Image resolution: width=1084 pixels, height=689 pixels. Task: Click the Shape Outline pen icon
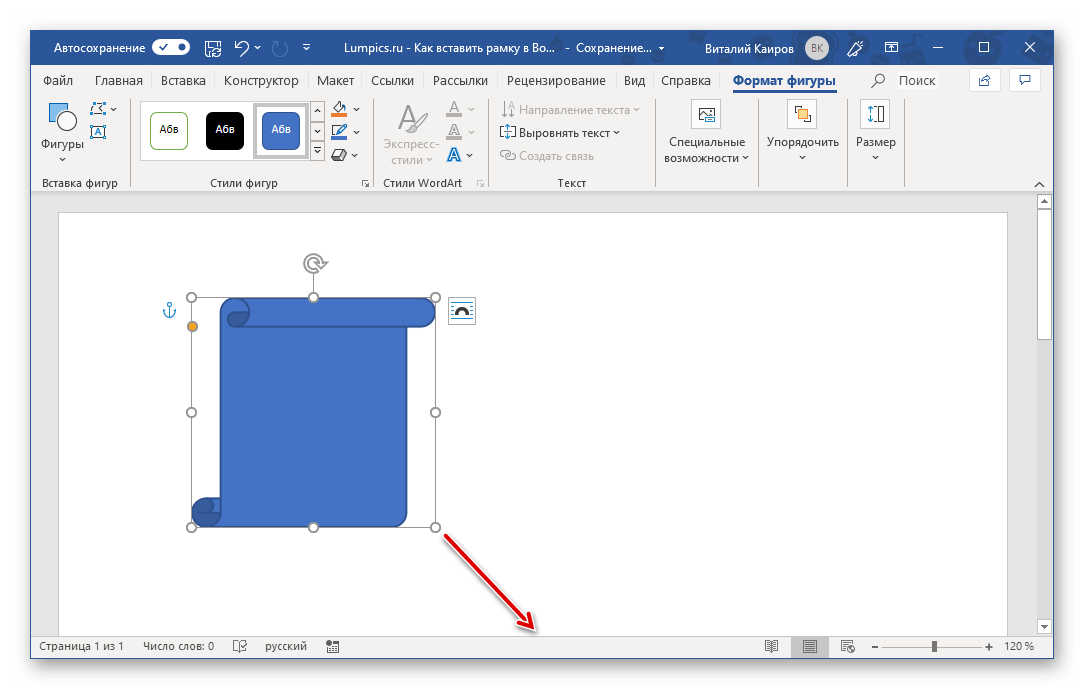[x=340, y=131]
